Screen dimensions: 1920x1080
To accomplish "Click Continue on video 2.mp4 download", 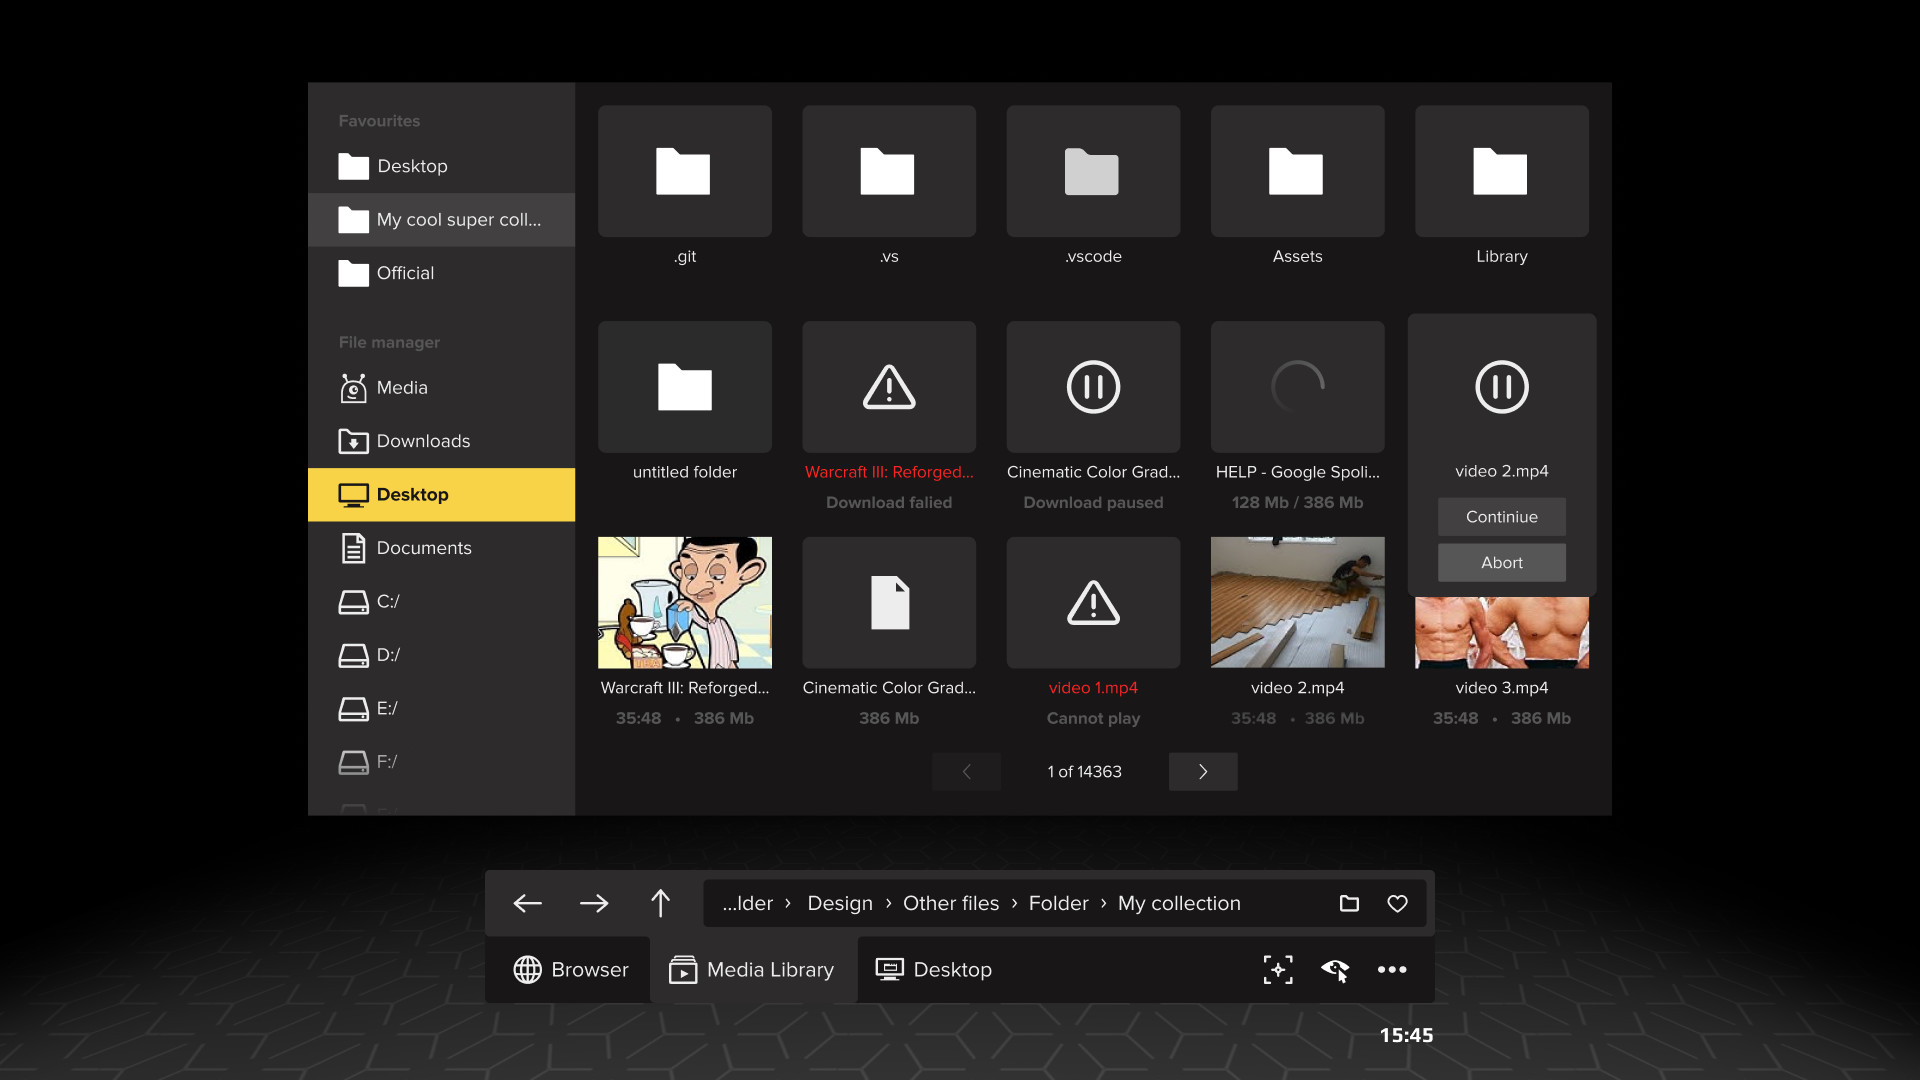I will click(x=1501, y=516).
